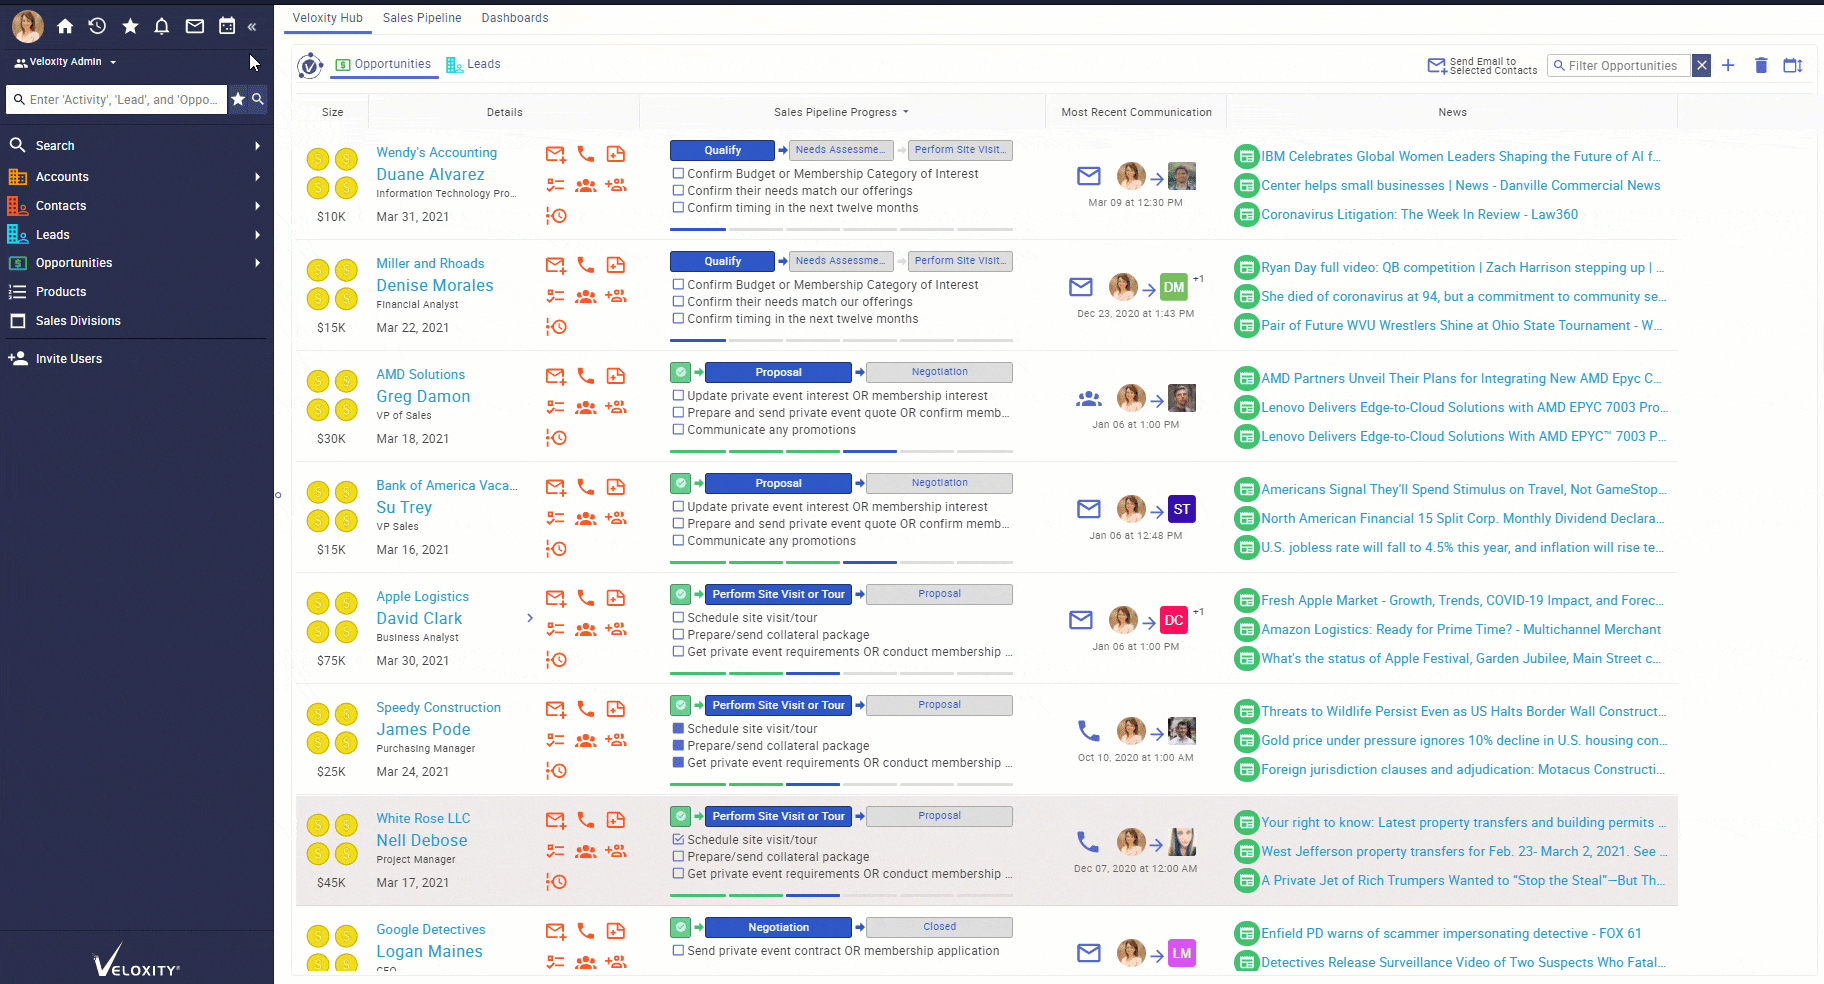Viewport: 1824px width, 984px height.
Task: Open the Miller and Rhoads opportunity link
Action: [x=430, y=264]
